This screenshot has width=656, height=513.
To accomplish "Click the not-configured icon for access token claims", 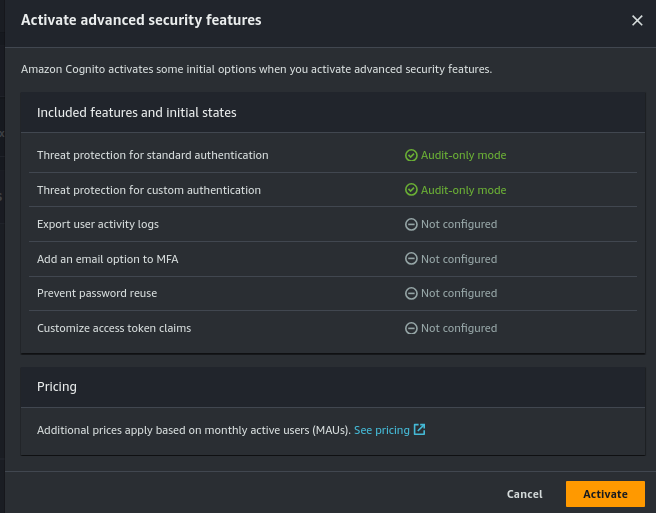I will click(x=411, y=328).
